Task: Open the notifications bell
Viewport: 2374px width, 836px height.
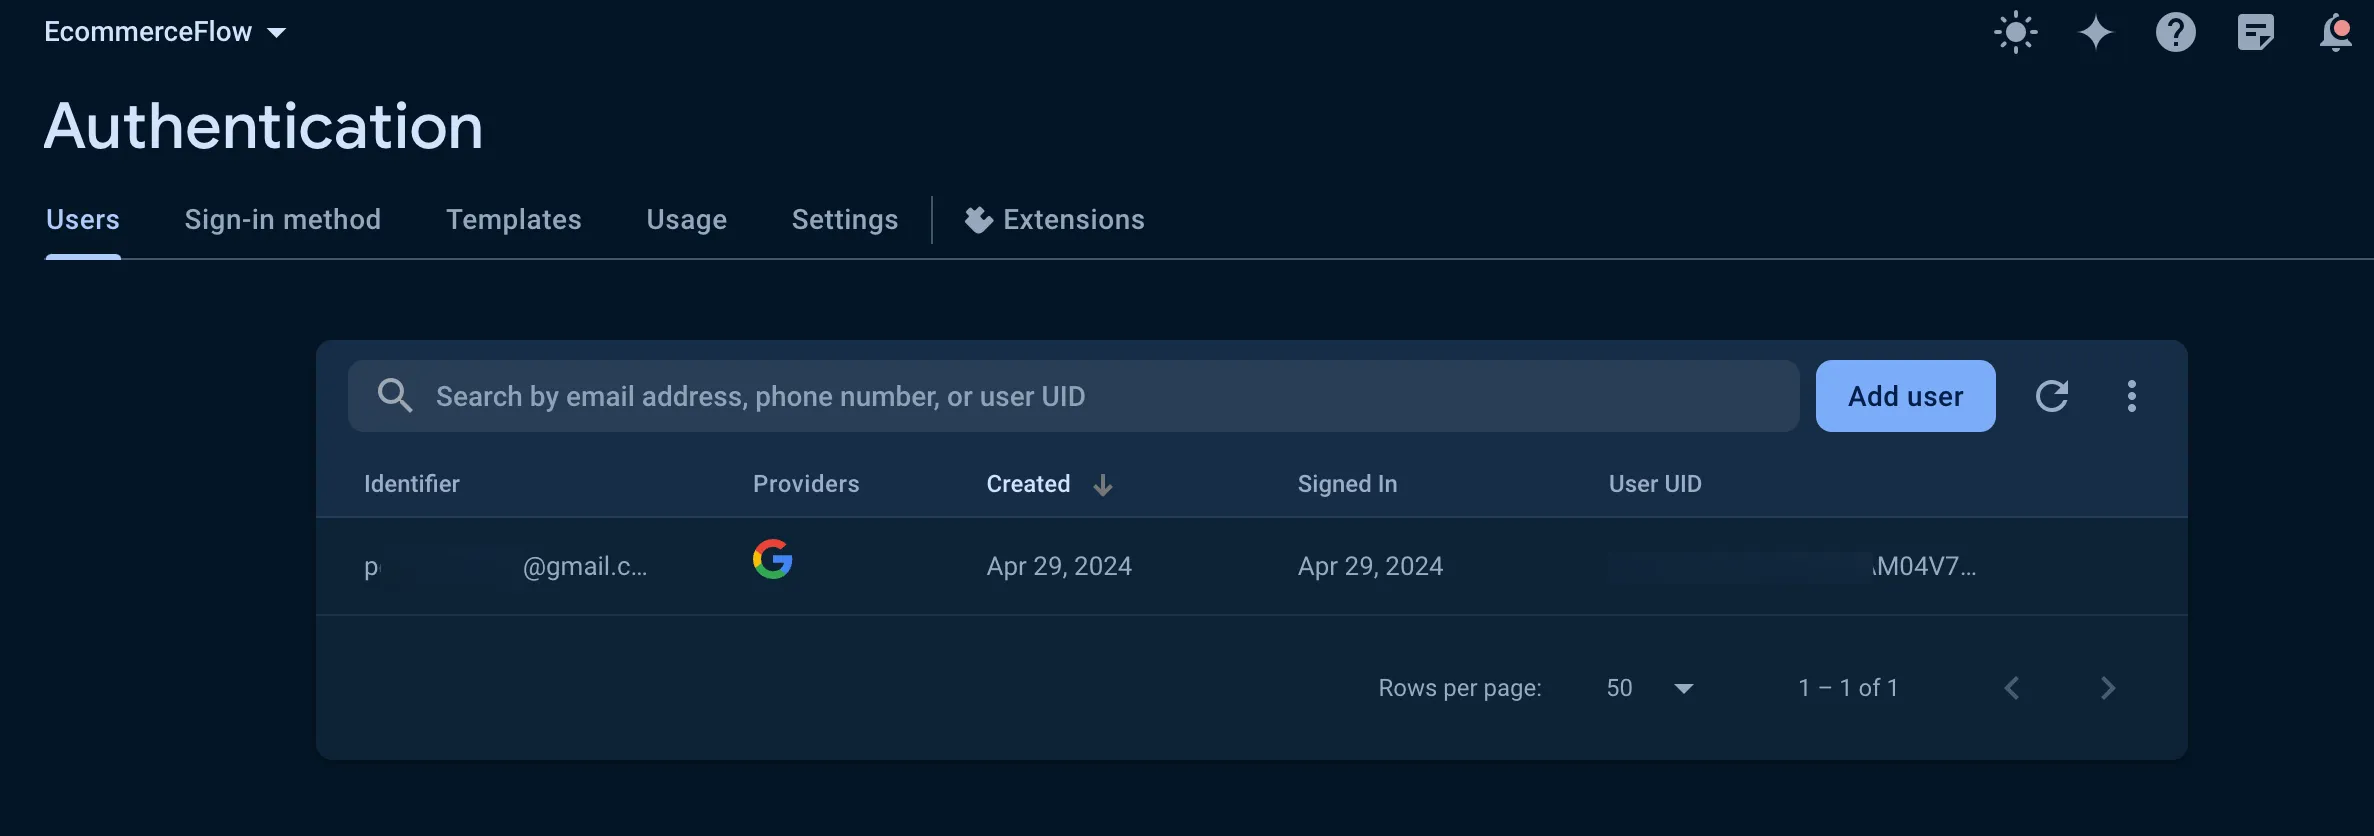Action: coord(2335,33)
